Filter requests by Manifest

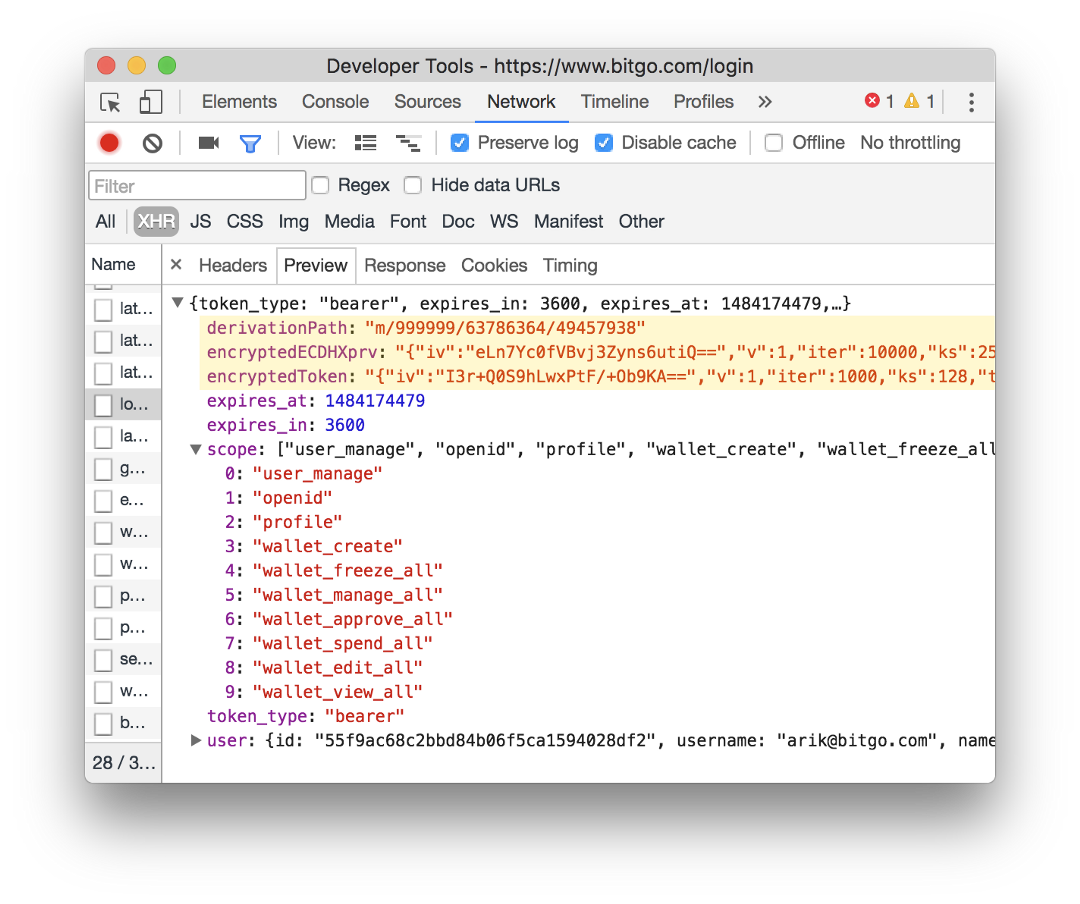(x=568, y=221)
